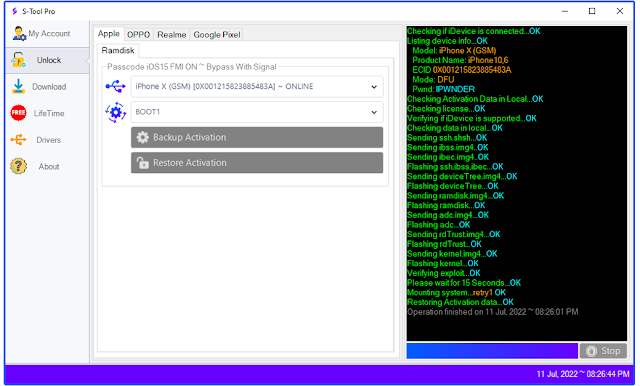Open the My Account section
The width and height of the screenshot is (640, 386).
click(x=49, y=33)
